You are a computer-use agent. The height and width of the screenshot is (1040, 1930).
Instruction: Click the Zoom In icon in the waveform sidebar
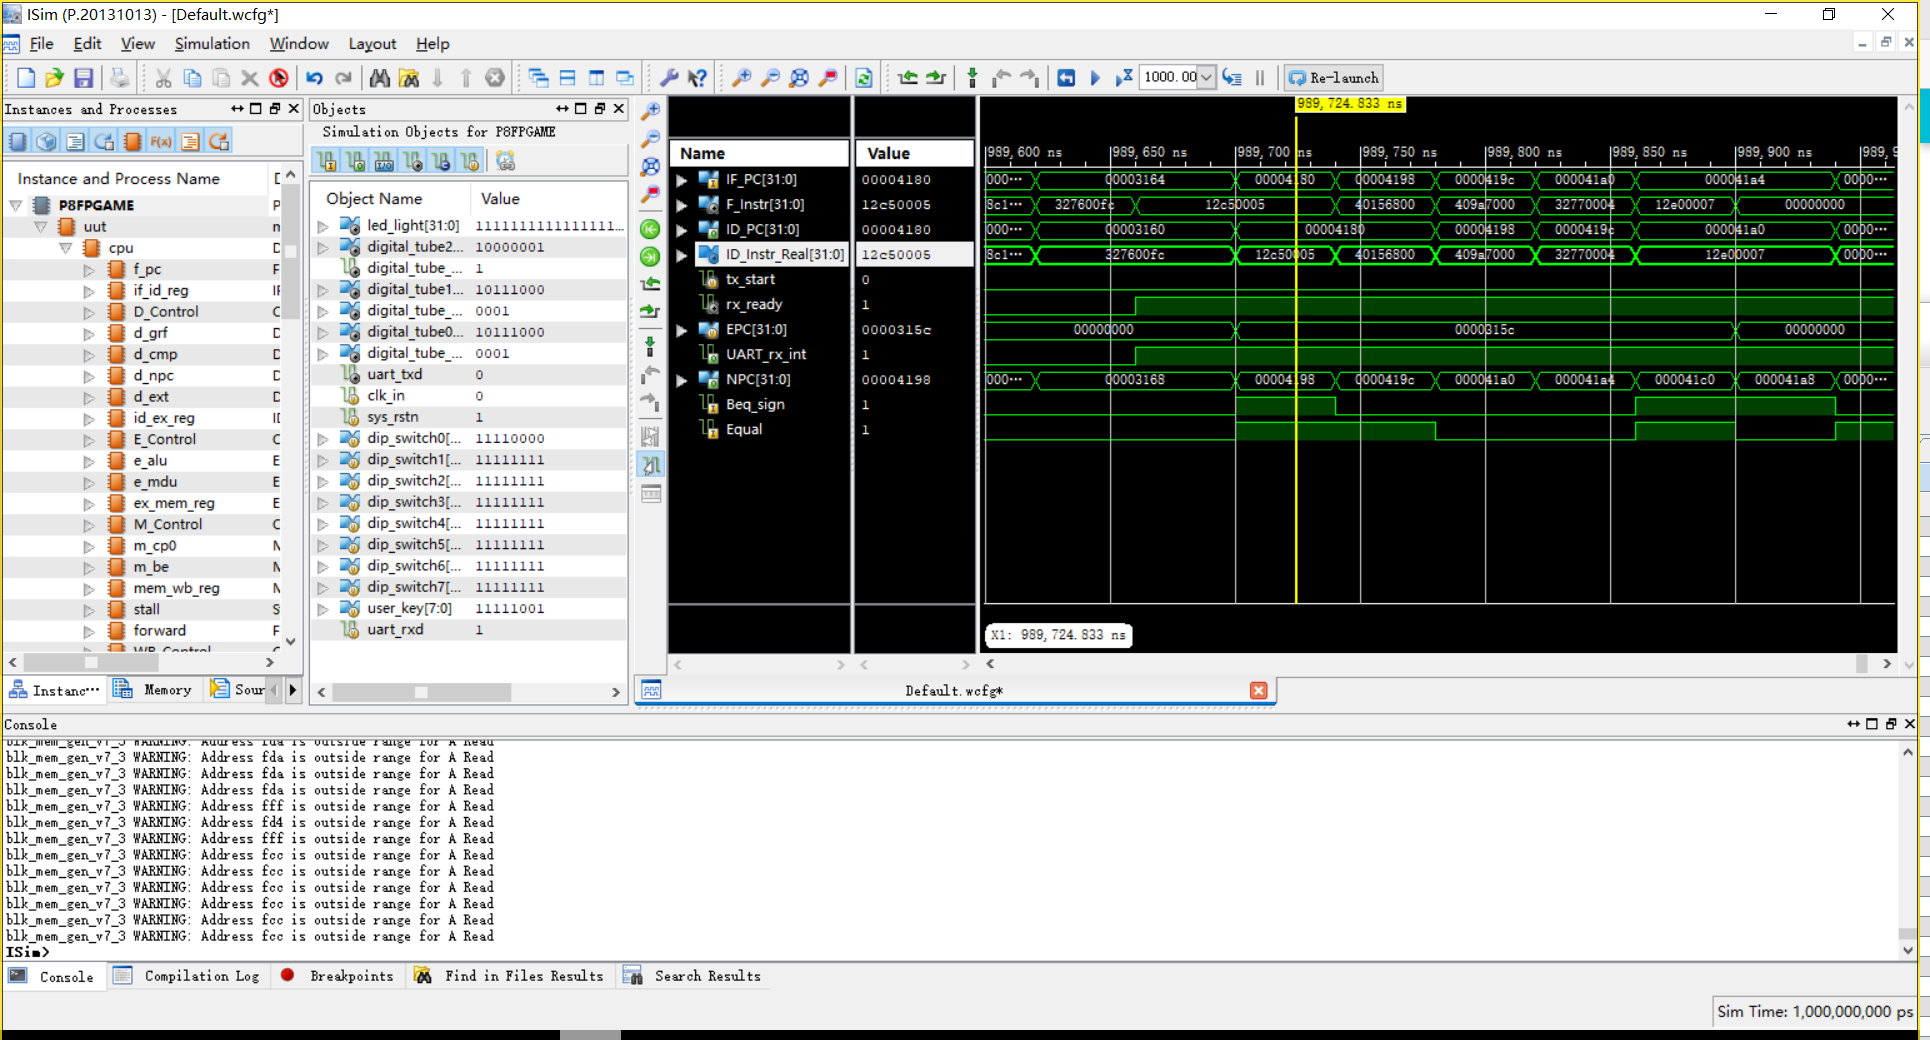click(650, 111)
